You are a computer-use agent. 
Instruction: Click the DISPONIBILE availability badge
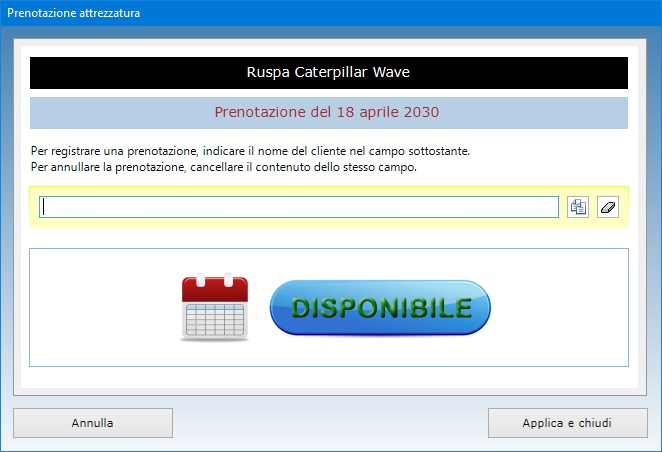click(x=380, y=308)
